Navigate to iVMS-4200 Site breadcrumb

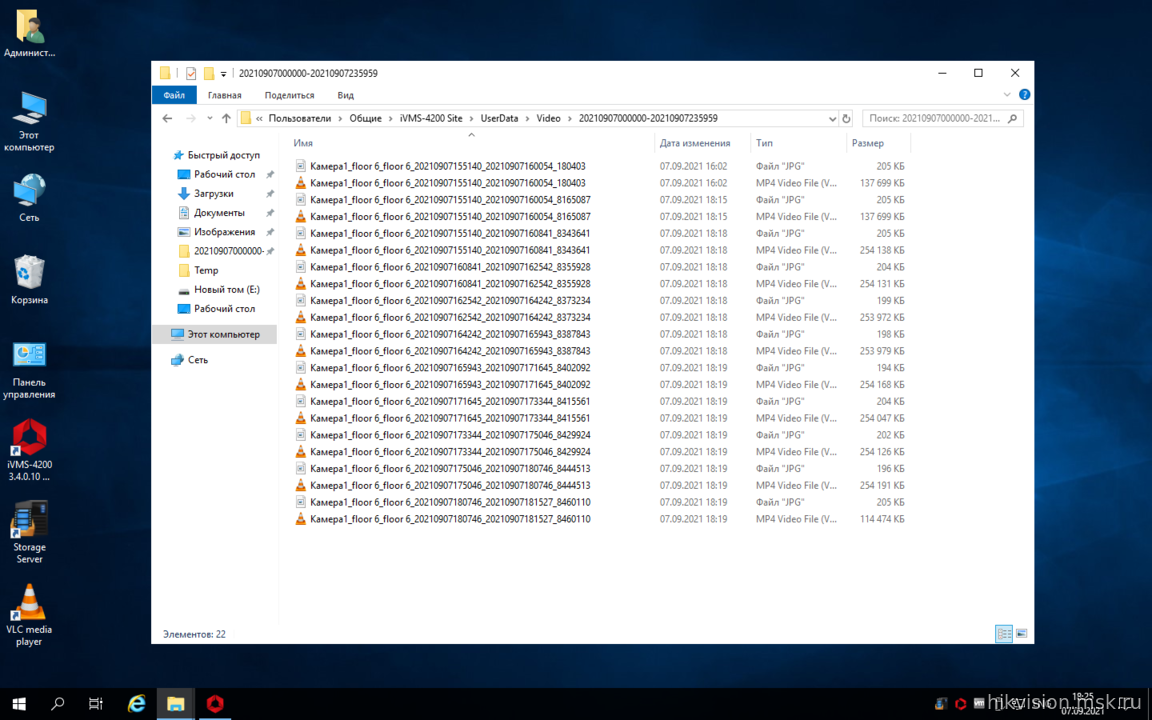pyautogui.click(x=431, y=118)
